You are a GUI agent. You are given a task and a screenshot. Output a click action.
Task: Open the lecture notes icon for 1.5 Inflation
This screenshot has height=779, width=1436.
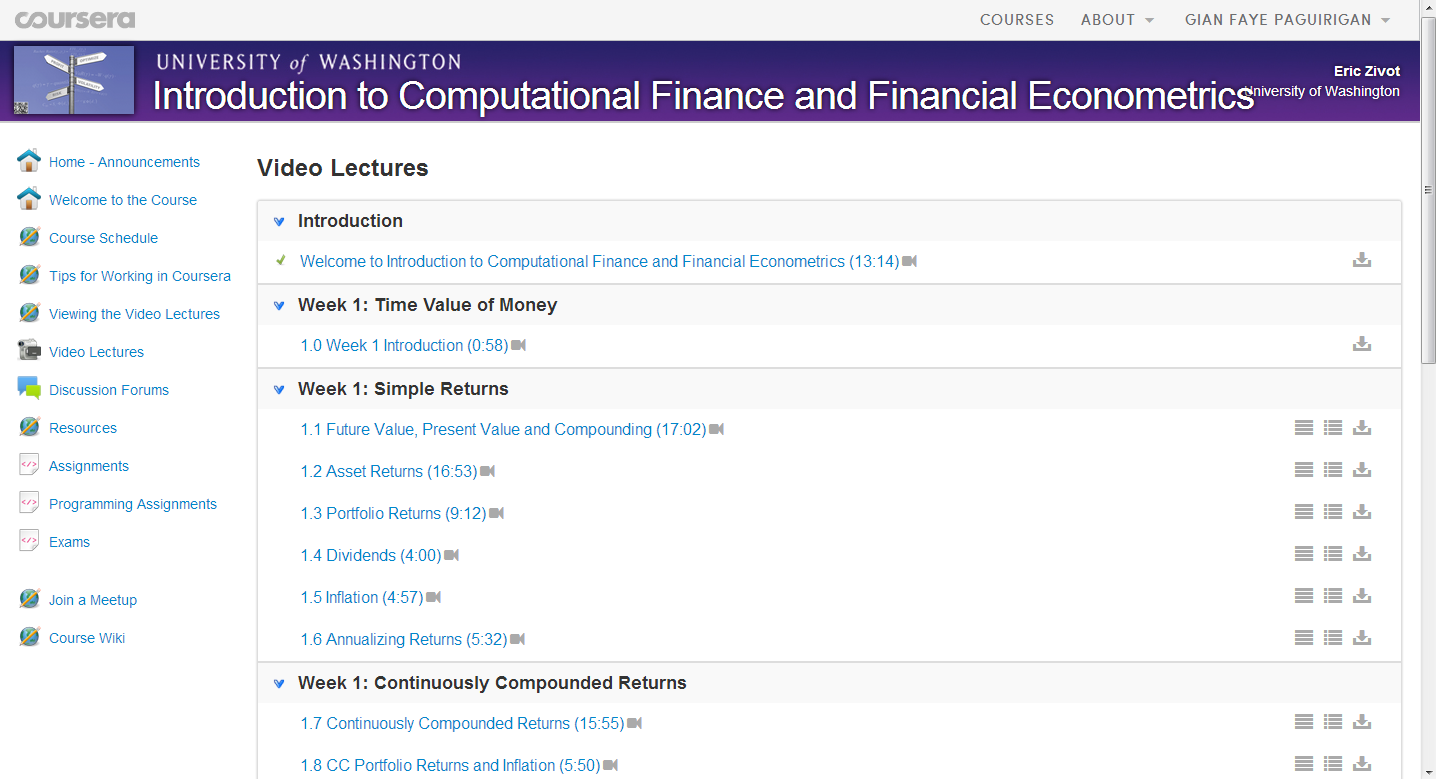(x=1333, y=595)
